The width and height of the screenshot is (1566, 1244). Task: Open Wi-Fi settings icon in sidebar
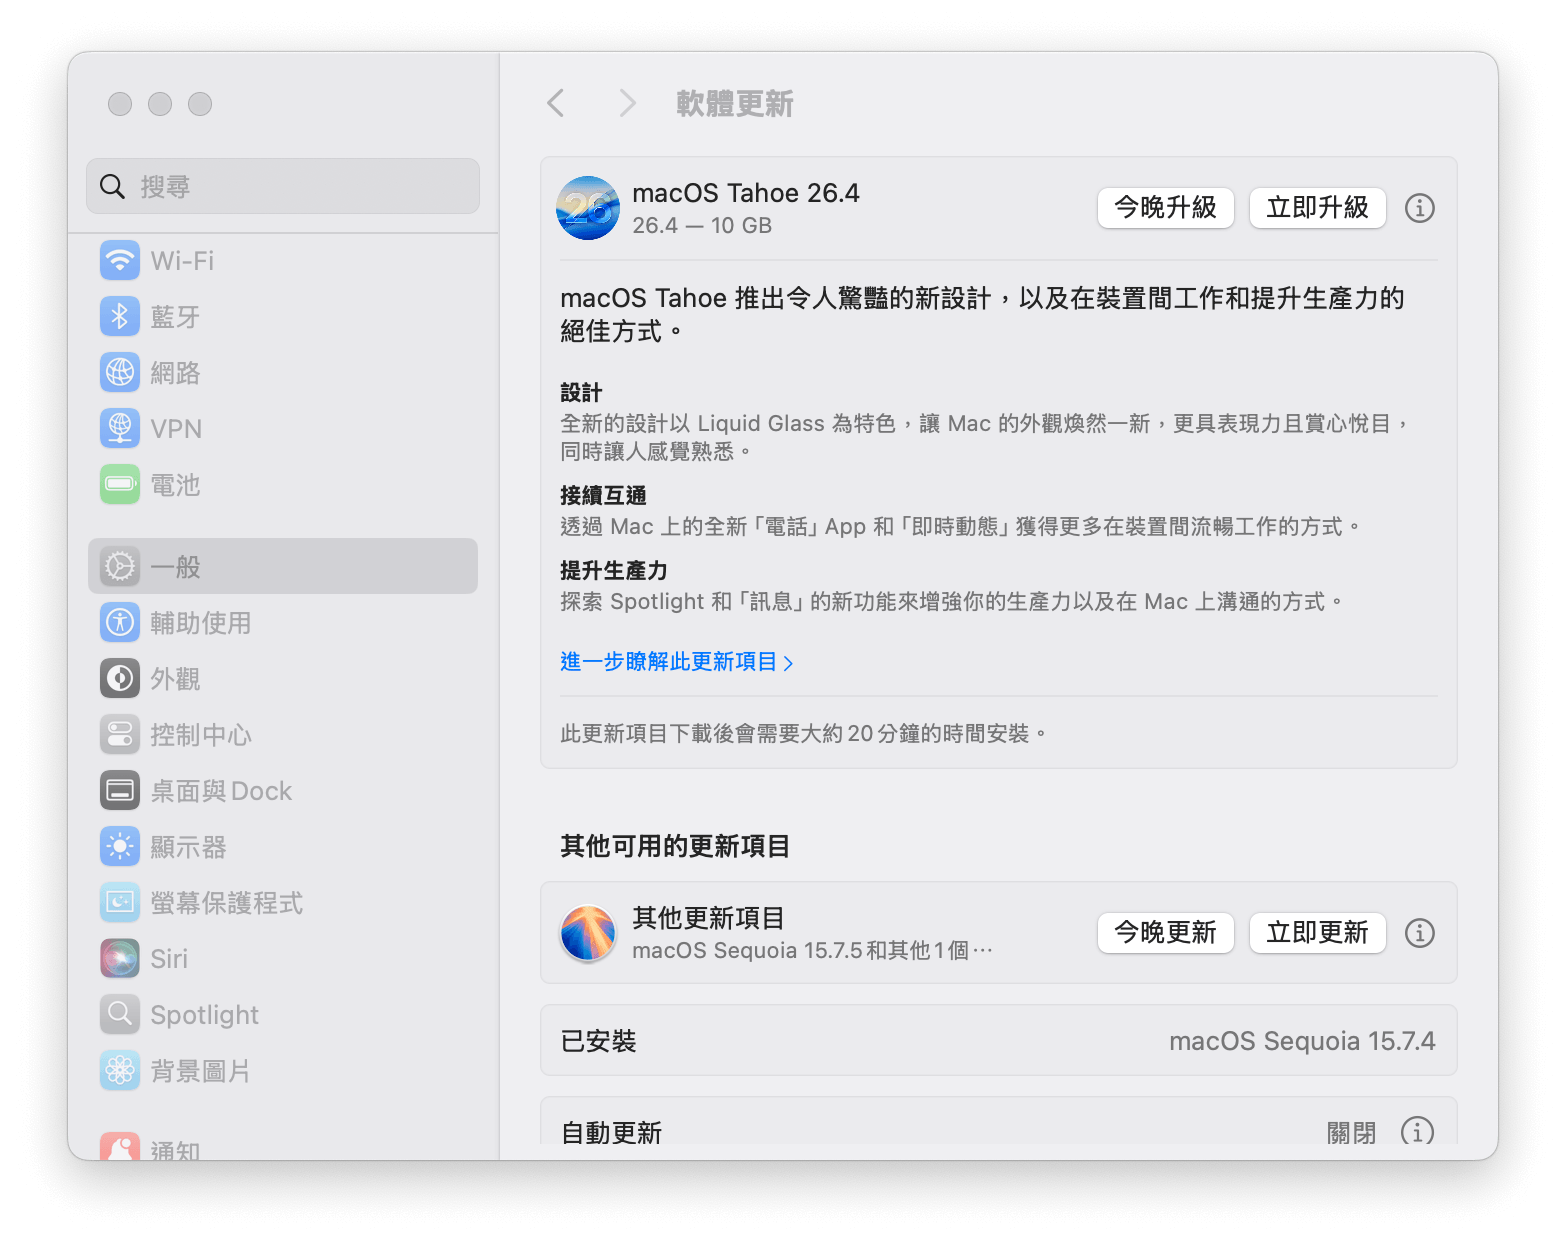120,261
